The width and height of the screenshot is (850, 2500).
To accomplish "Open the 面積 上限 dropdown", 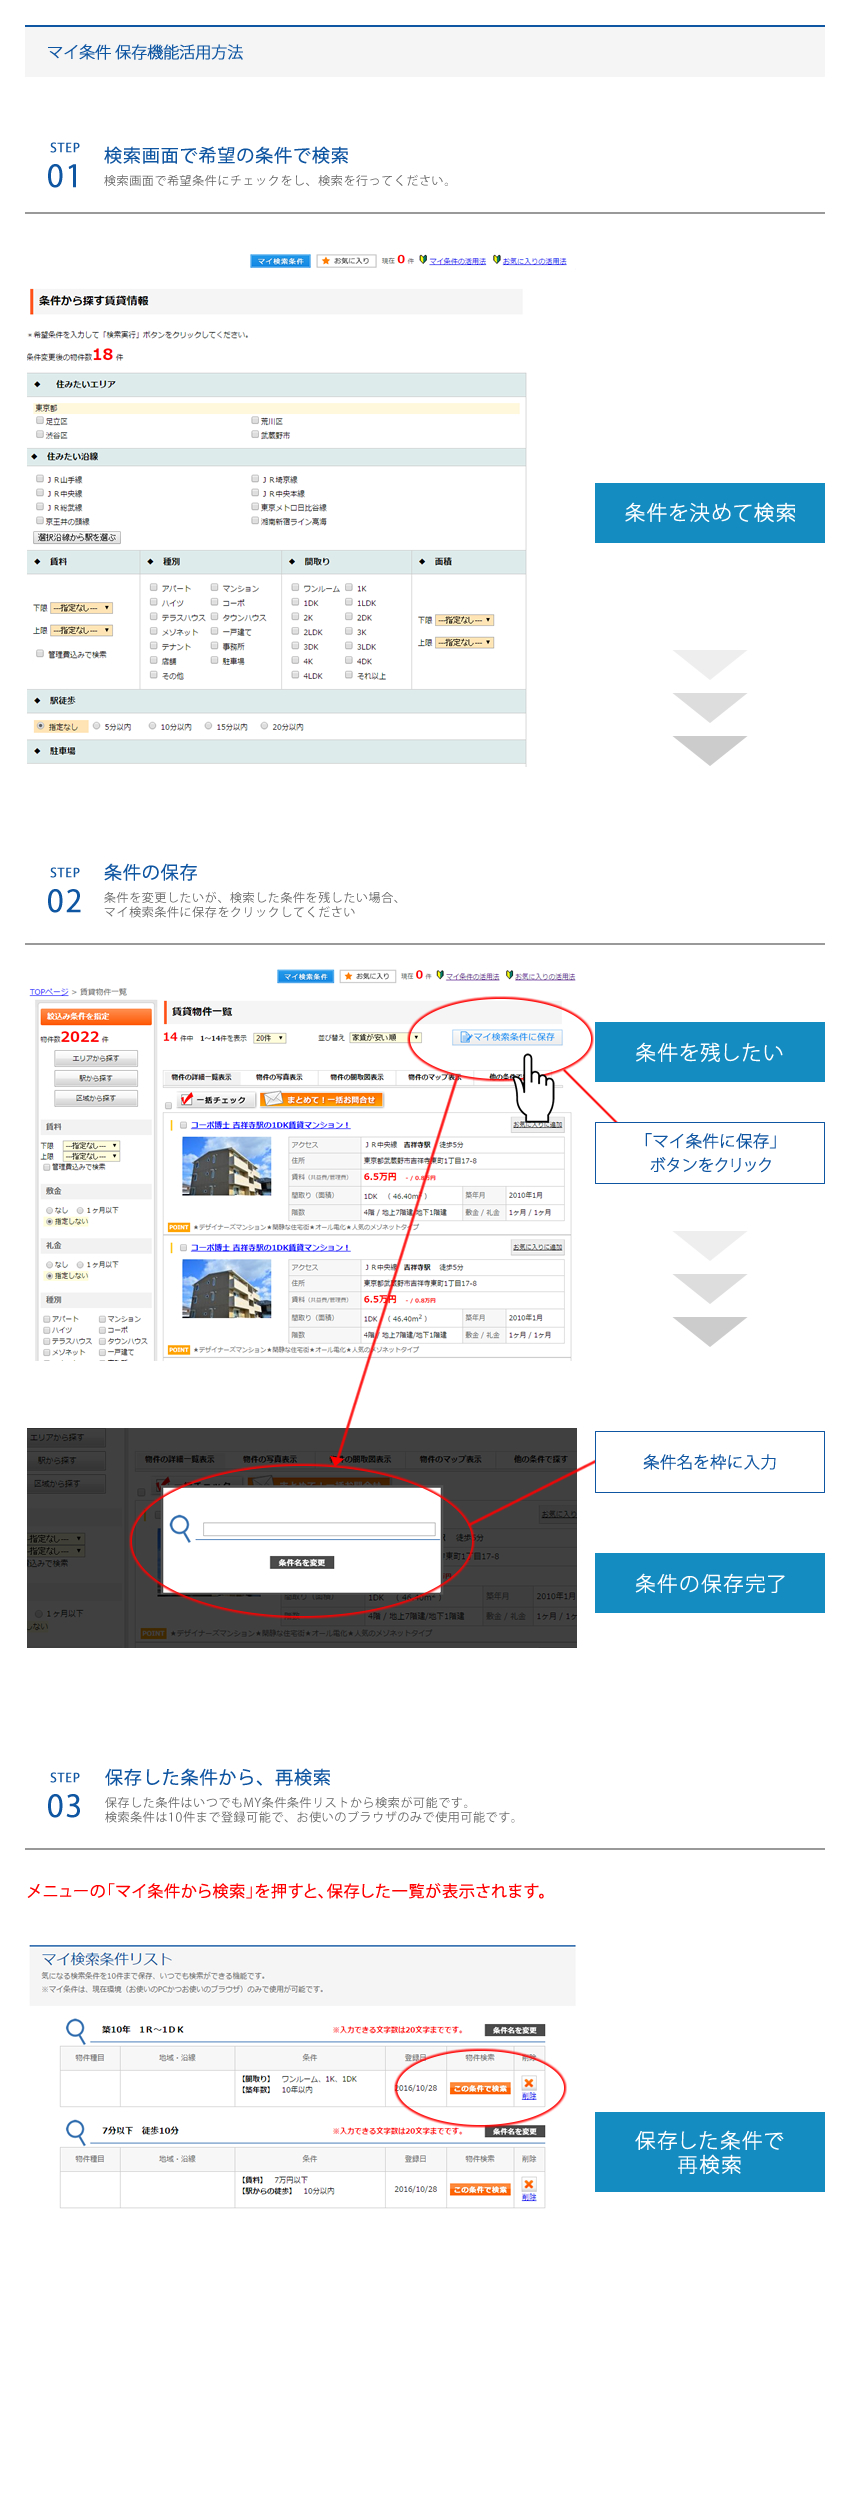I will click(x=465, y=642).
